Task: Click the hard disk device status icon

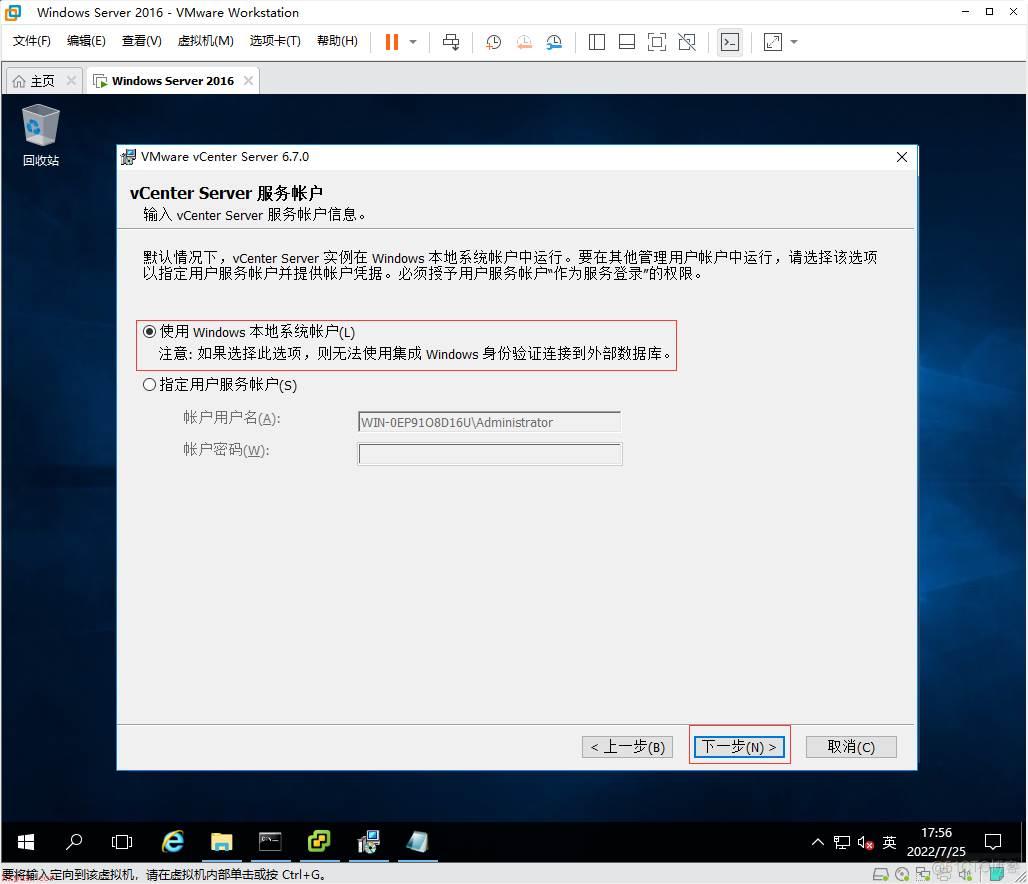Action: click(x=880, y=874)
